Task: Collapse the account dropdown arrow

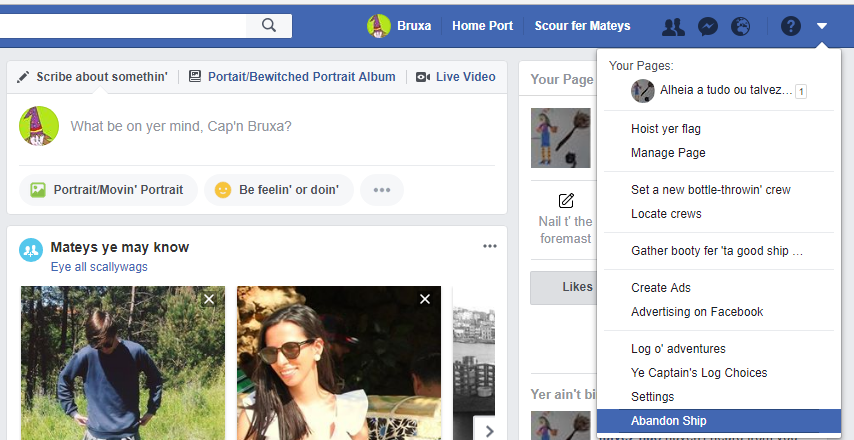Action: 821,27
